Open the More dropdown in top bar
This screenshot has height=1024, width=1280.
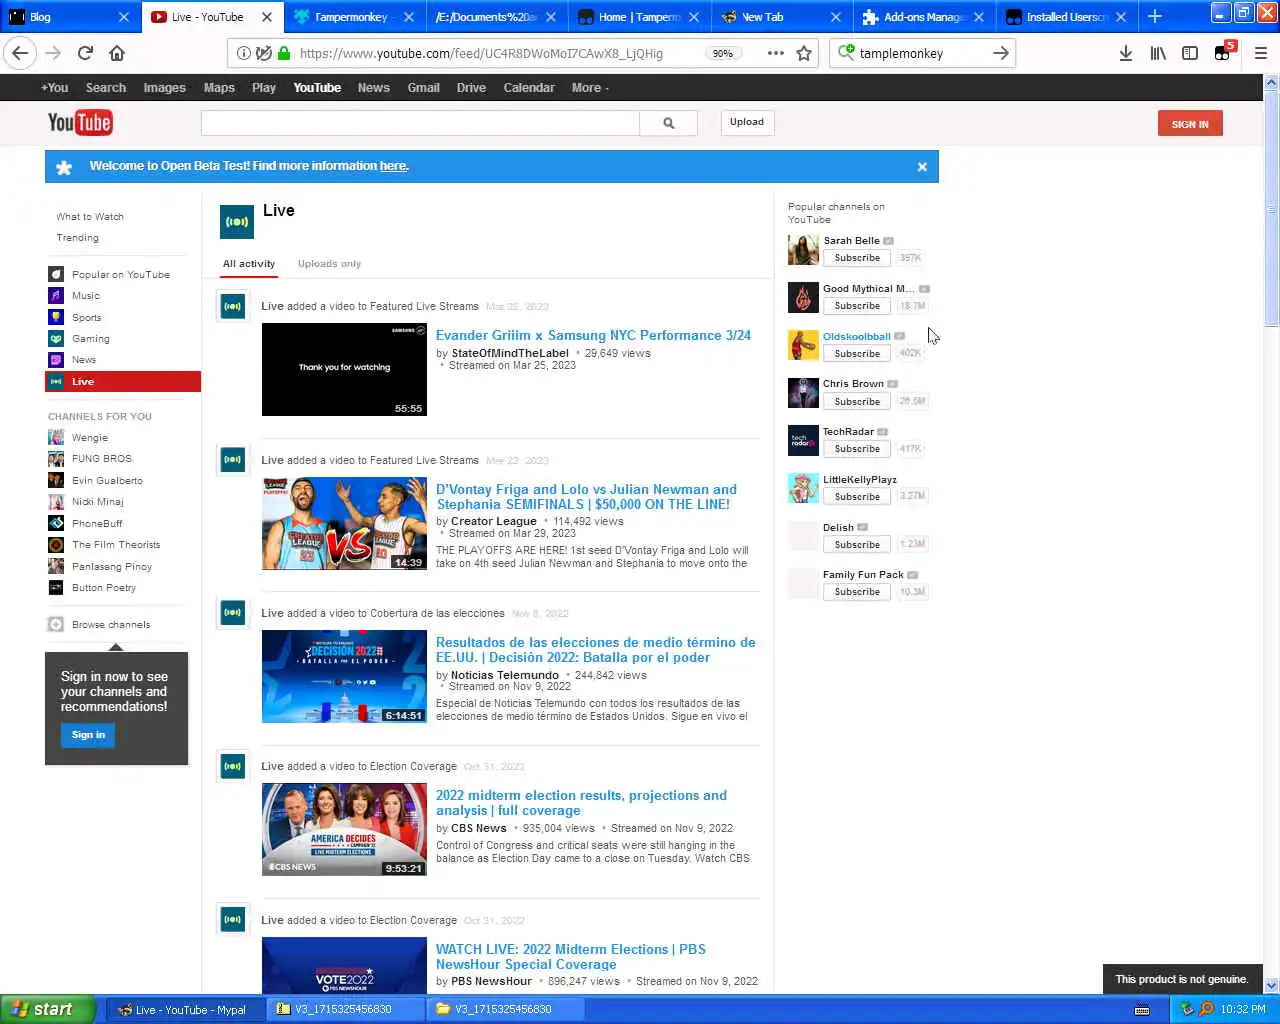point(590,88)
